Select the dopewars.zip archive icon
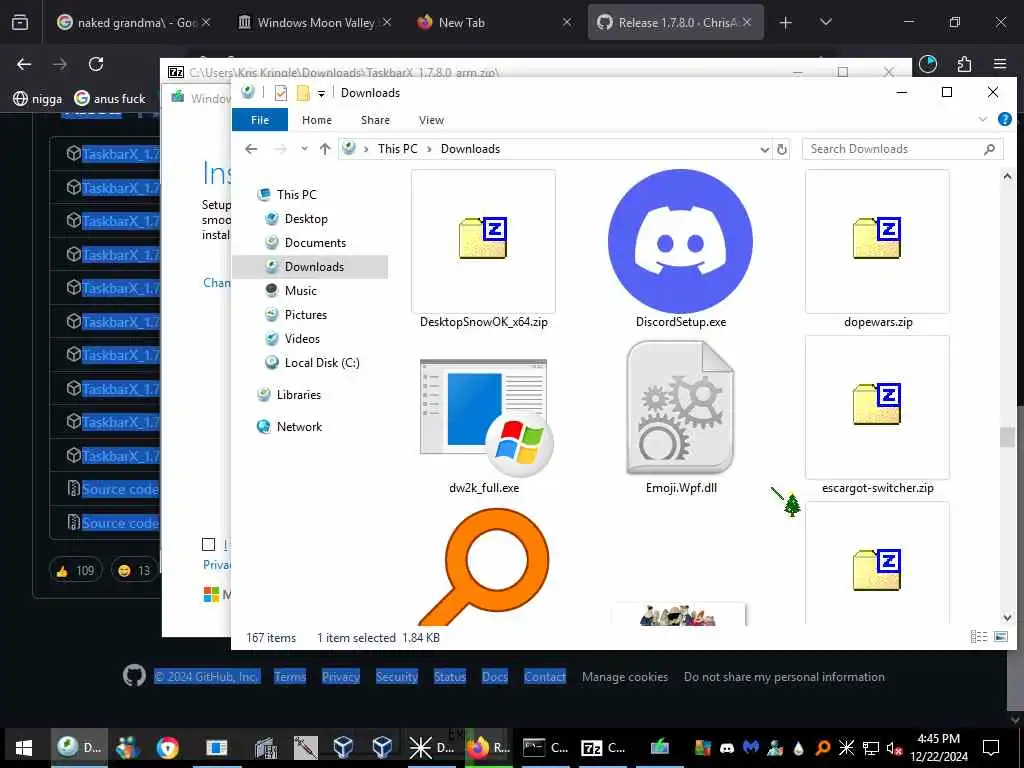 coord(877,241)
